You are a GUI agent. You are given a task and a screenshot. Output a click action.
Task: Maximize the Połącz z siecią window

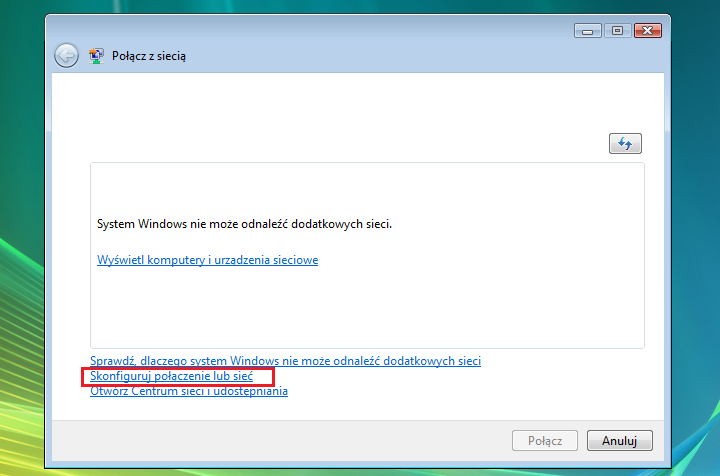[618, 31]
